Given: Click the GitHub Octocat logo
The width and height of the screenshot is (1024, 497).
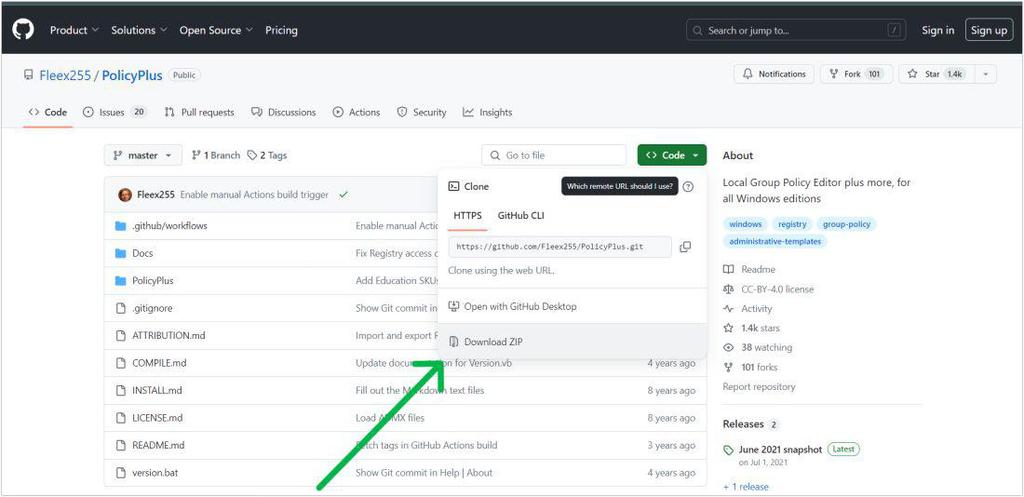Looking at the screenshot, I should pyautogui.click(x=23, y=29).
